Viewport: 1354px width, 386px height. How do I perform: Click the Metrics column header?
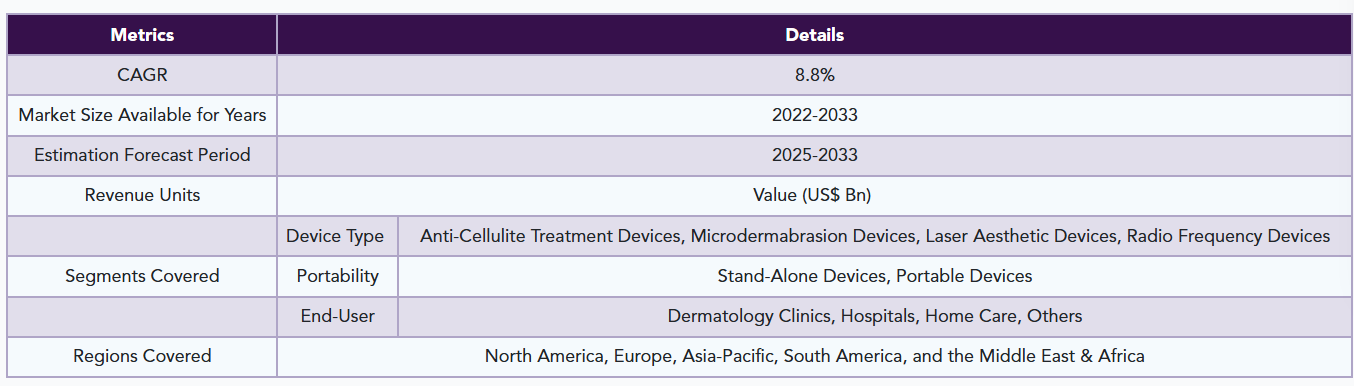pos(142,35)
